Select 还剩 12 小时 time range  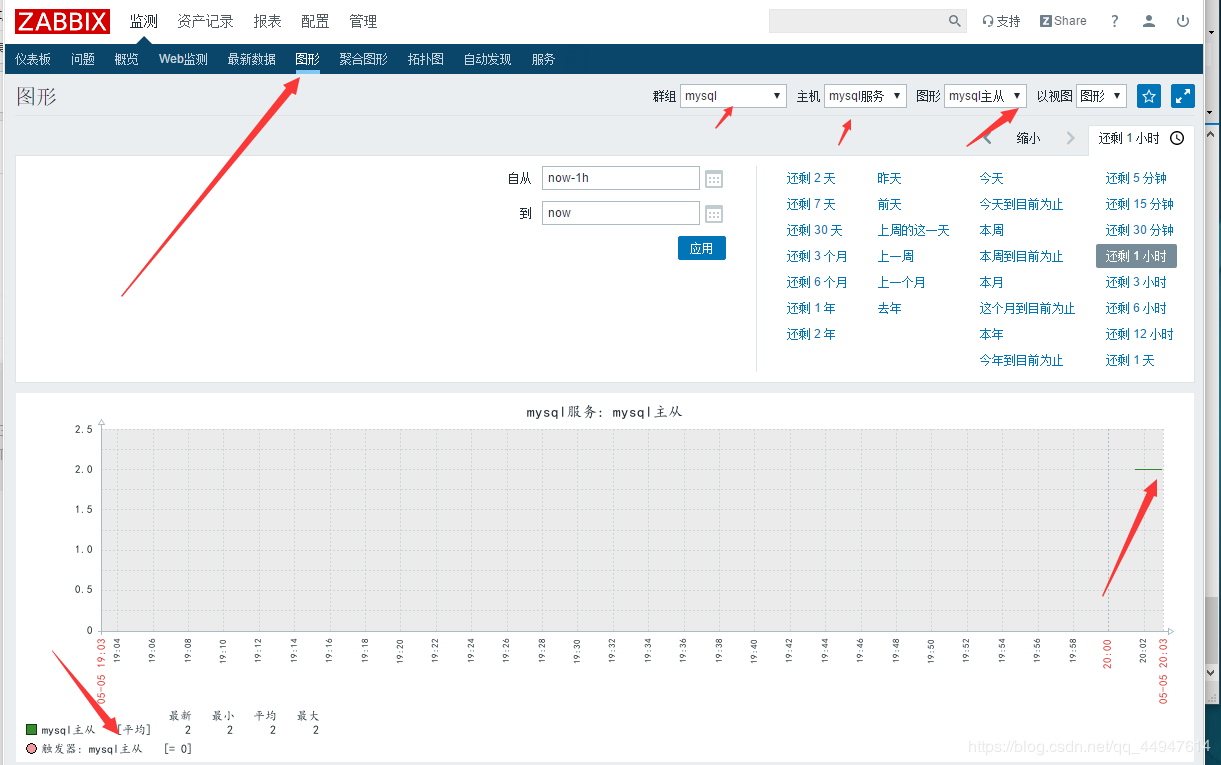click(x=1139, y=334)
